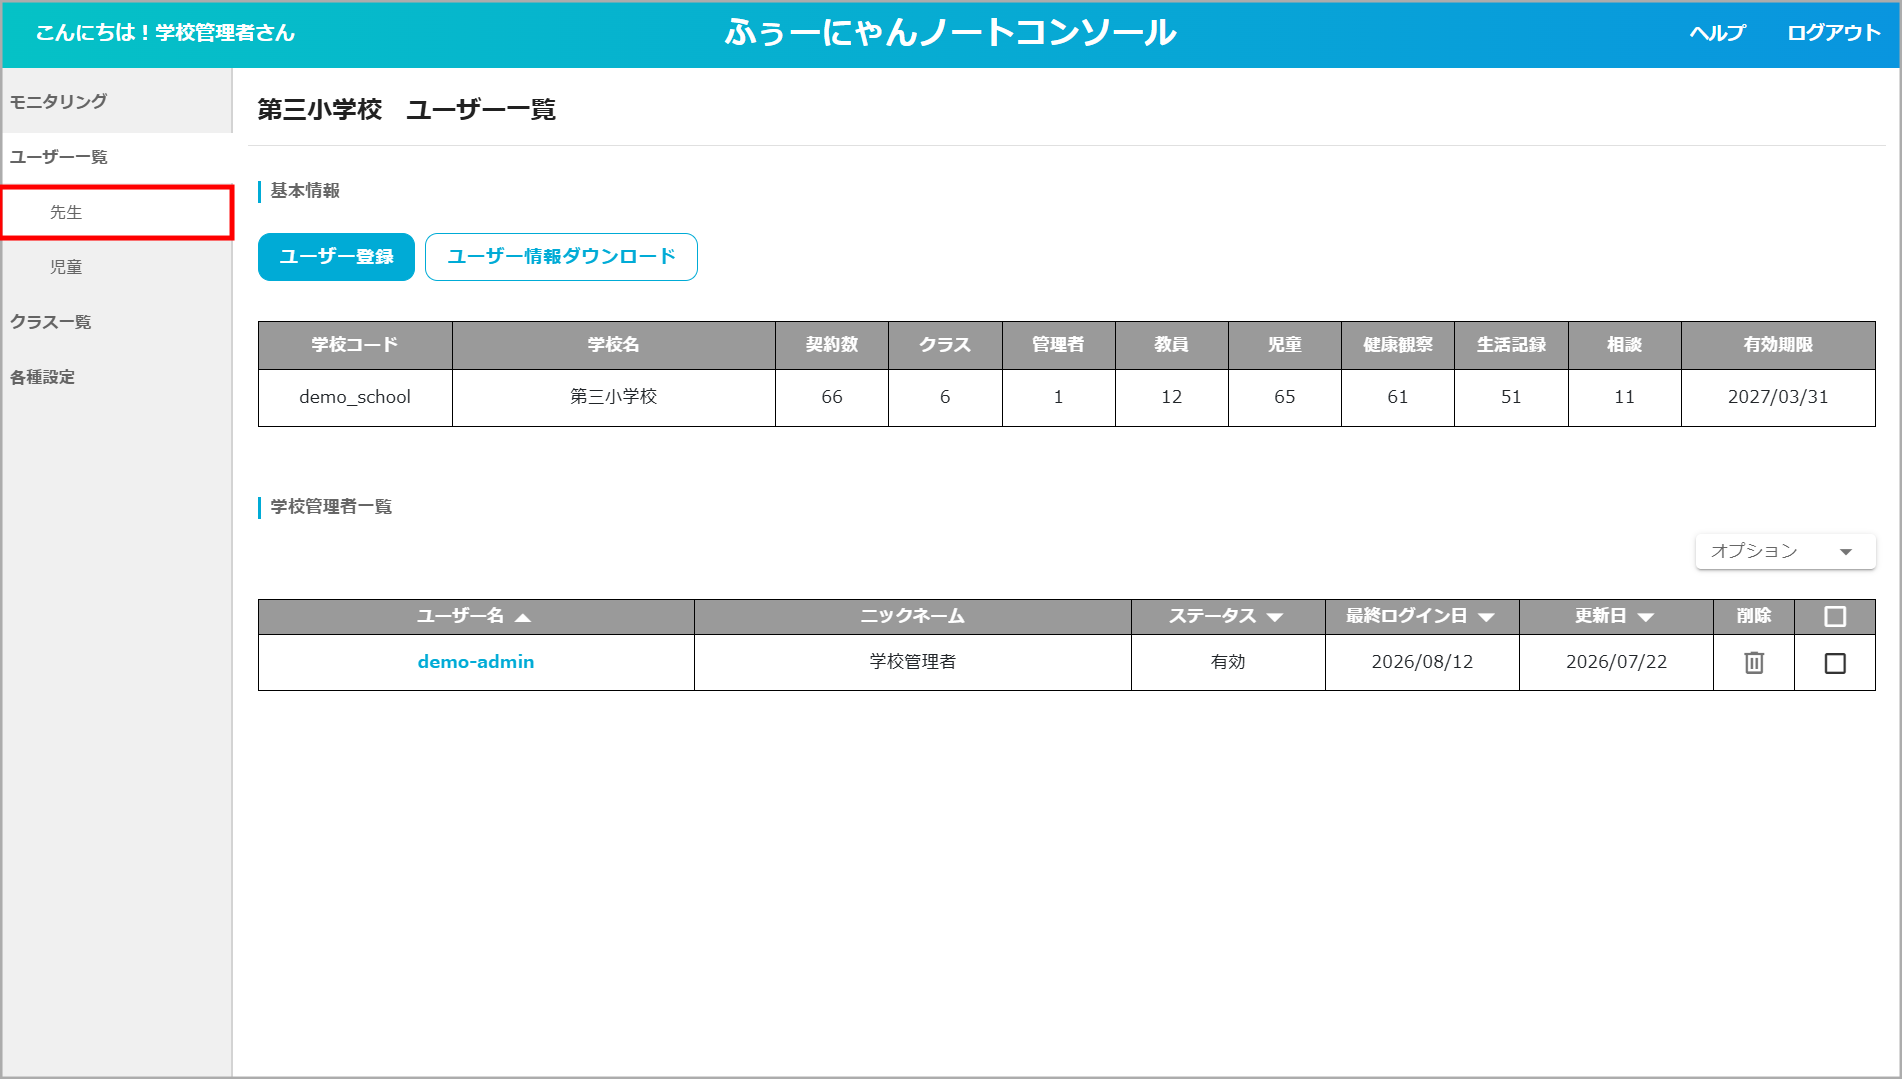Viewport: 1902px width, 1079px height.
Task: Check the demo-admin row checkbox
Action: click(1835, 663)
